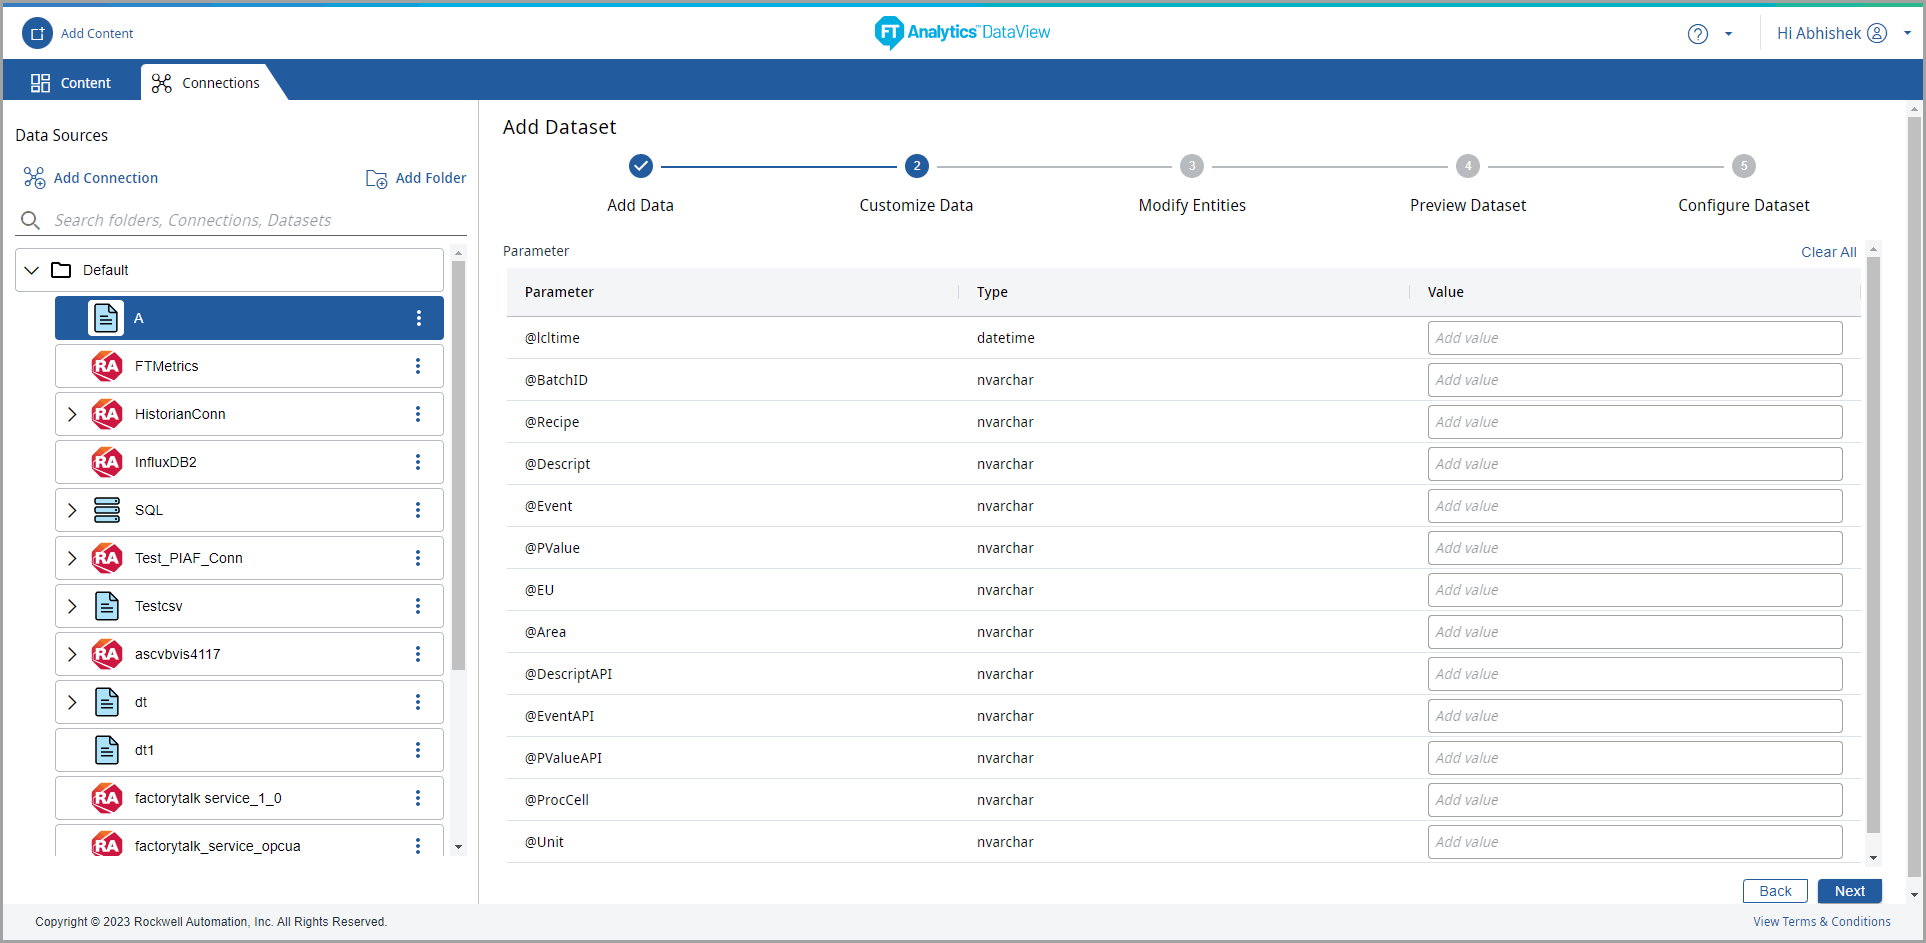Open the three-dot menu for FTMetrics
The image size is (1926, 943).
click(x=418, y=366)
